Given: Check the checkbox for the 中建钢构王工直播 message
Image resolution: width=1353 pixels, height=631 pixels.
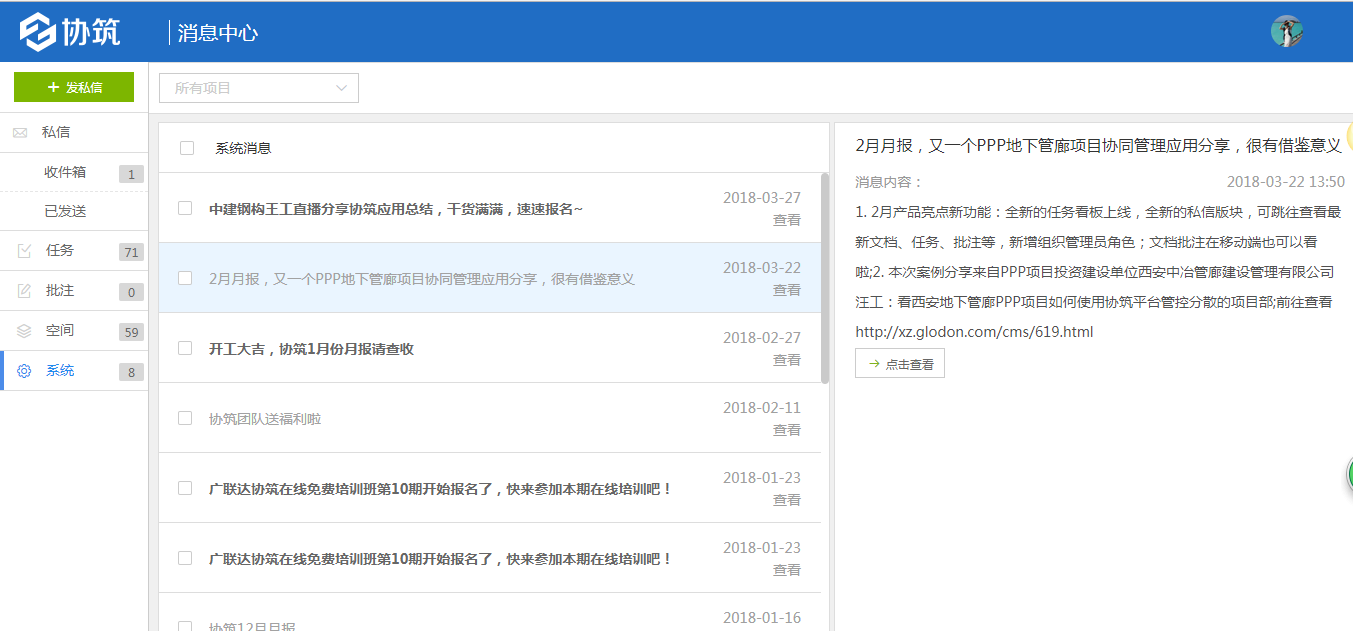Looking at the screenshot, I should 184,208.
